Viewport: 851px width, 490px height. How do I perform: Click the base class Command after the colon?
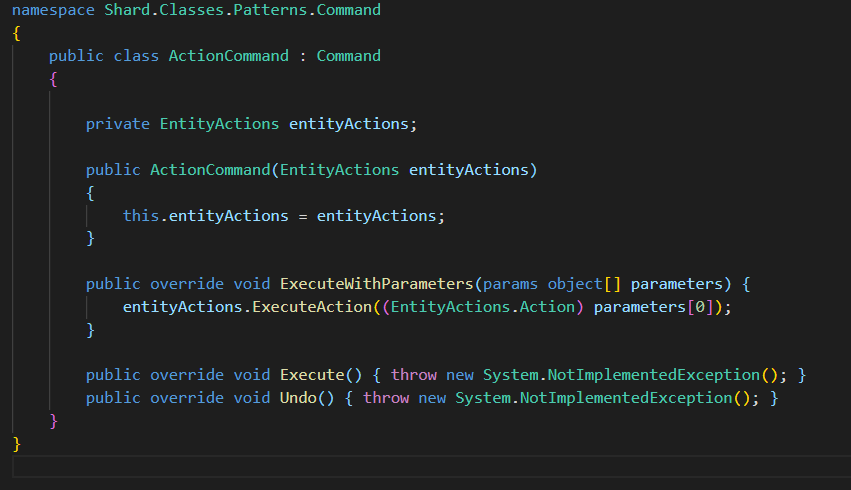(x=348, y=56)
